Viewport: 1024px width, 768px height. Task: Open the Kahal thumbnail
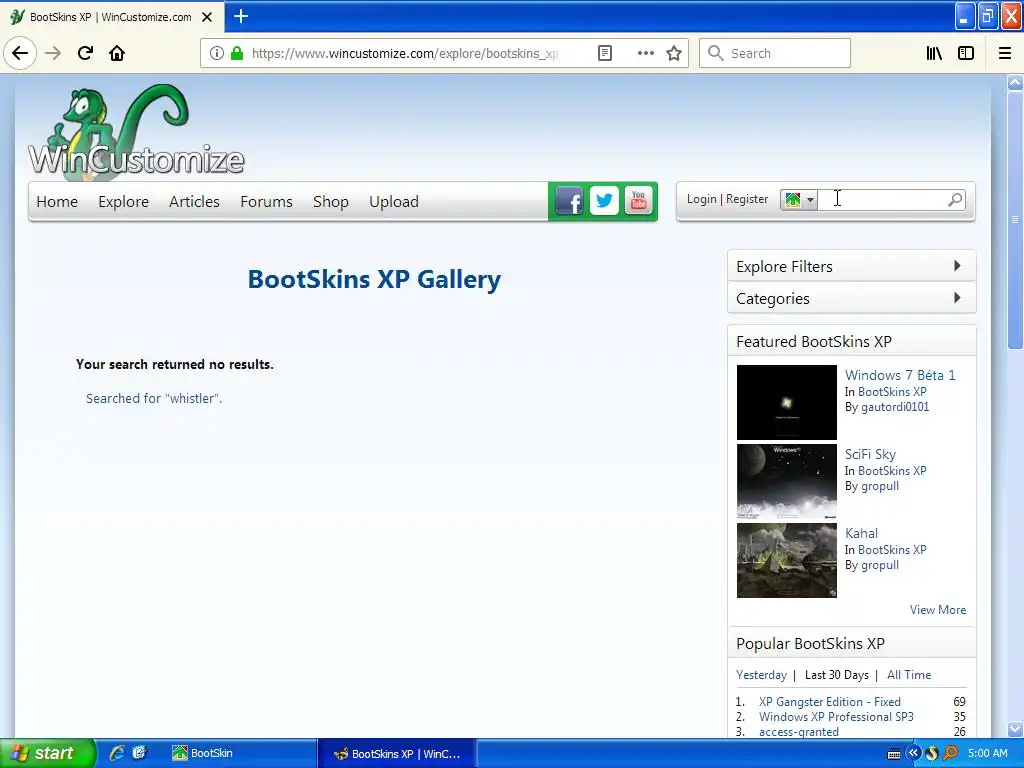point(786,560)
